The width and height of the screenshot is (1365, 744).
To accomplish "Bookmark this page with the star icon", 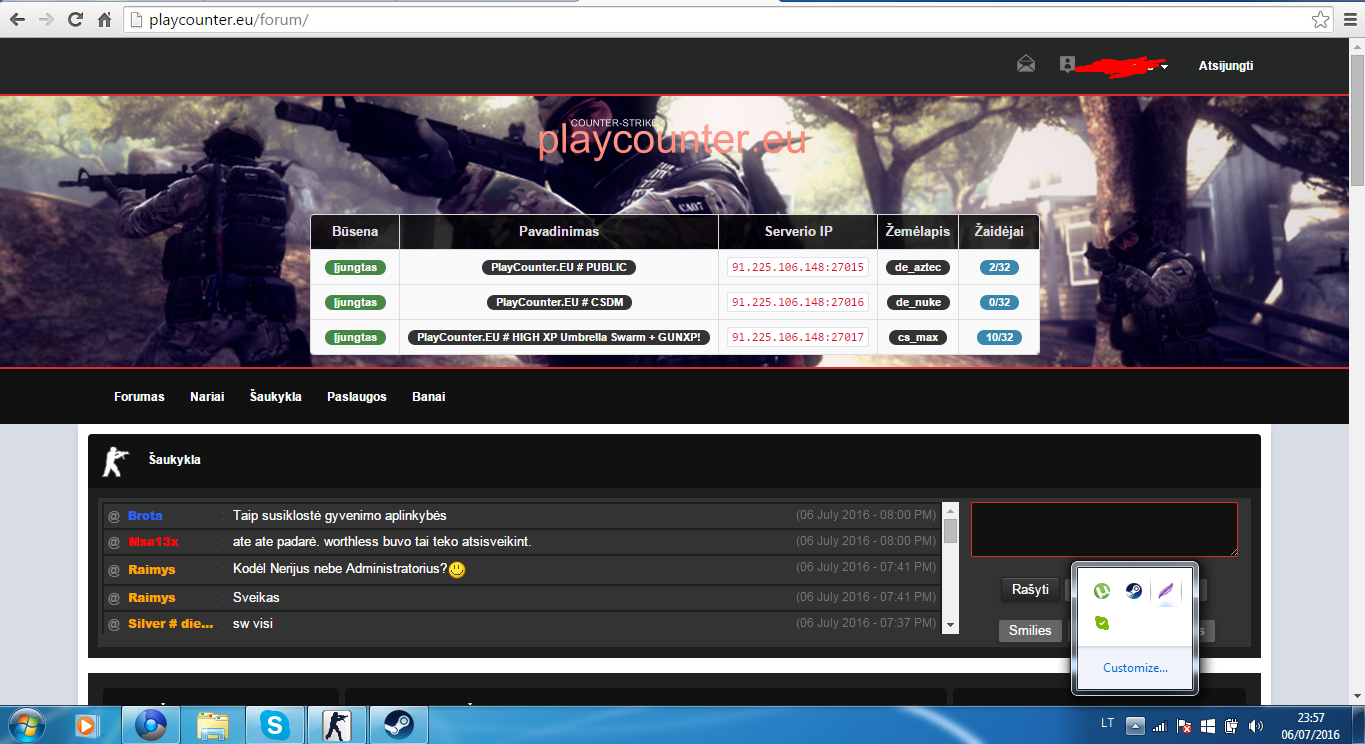I will click(x=1321, y=19).
